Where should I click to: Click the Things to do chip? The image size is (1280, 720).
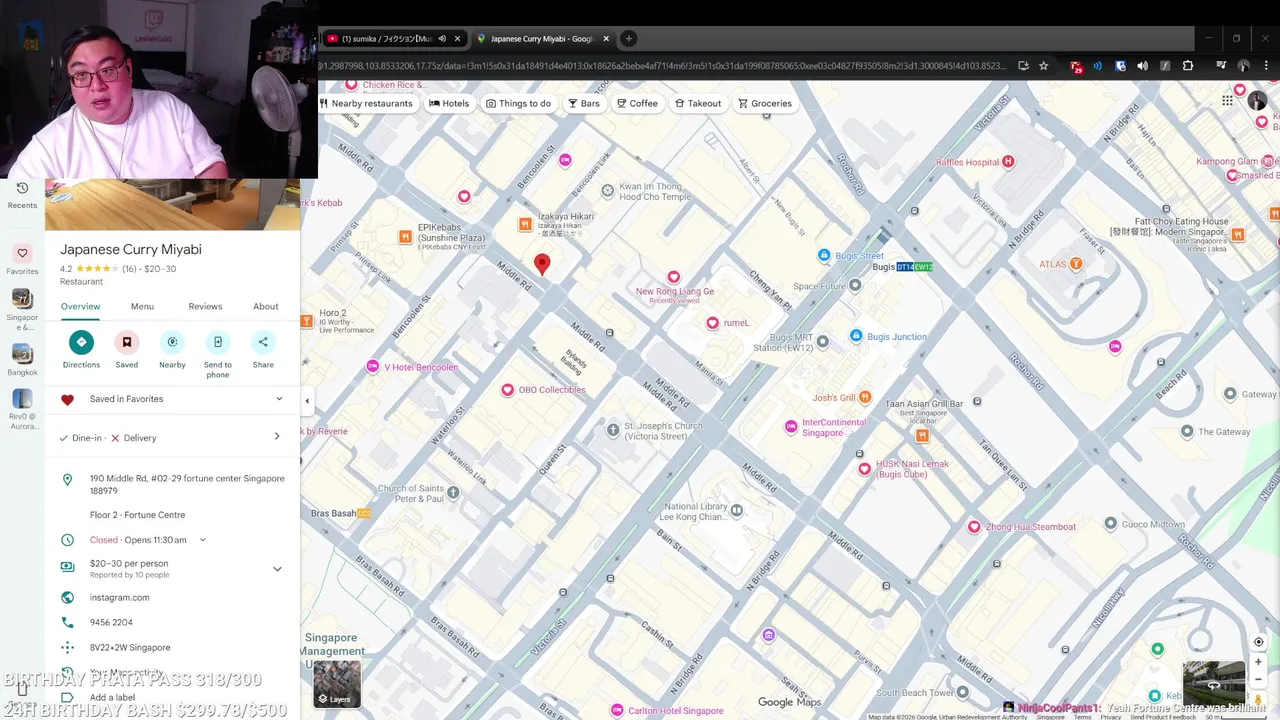pos(518,103)
